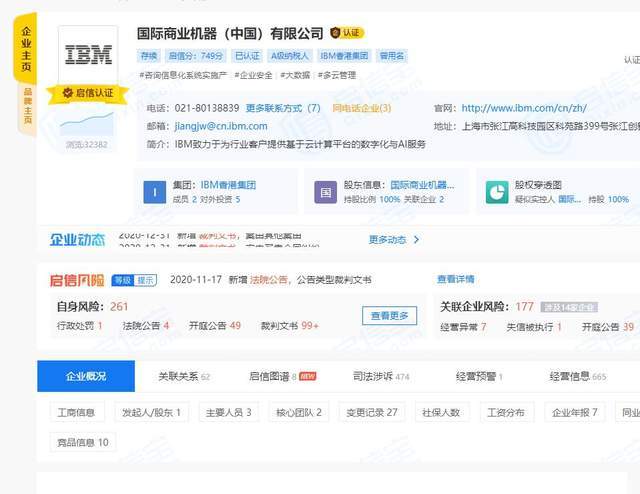This screenshot has height=494, width=640.
Task: Select the 经营预警 tab
Action: point(479,376)
